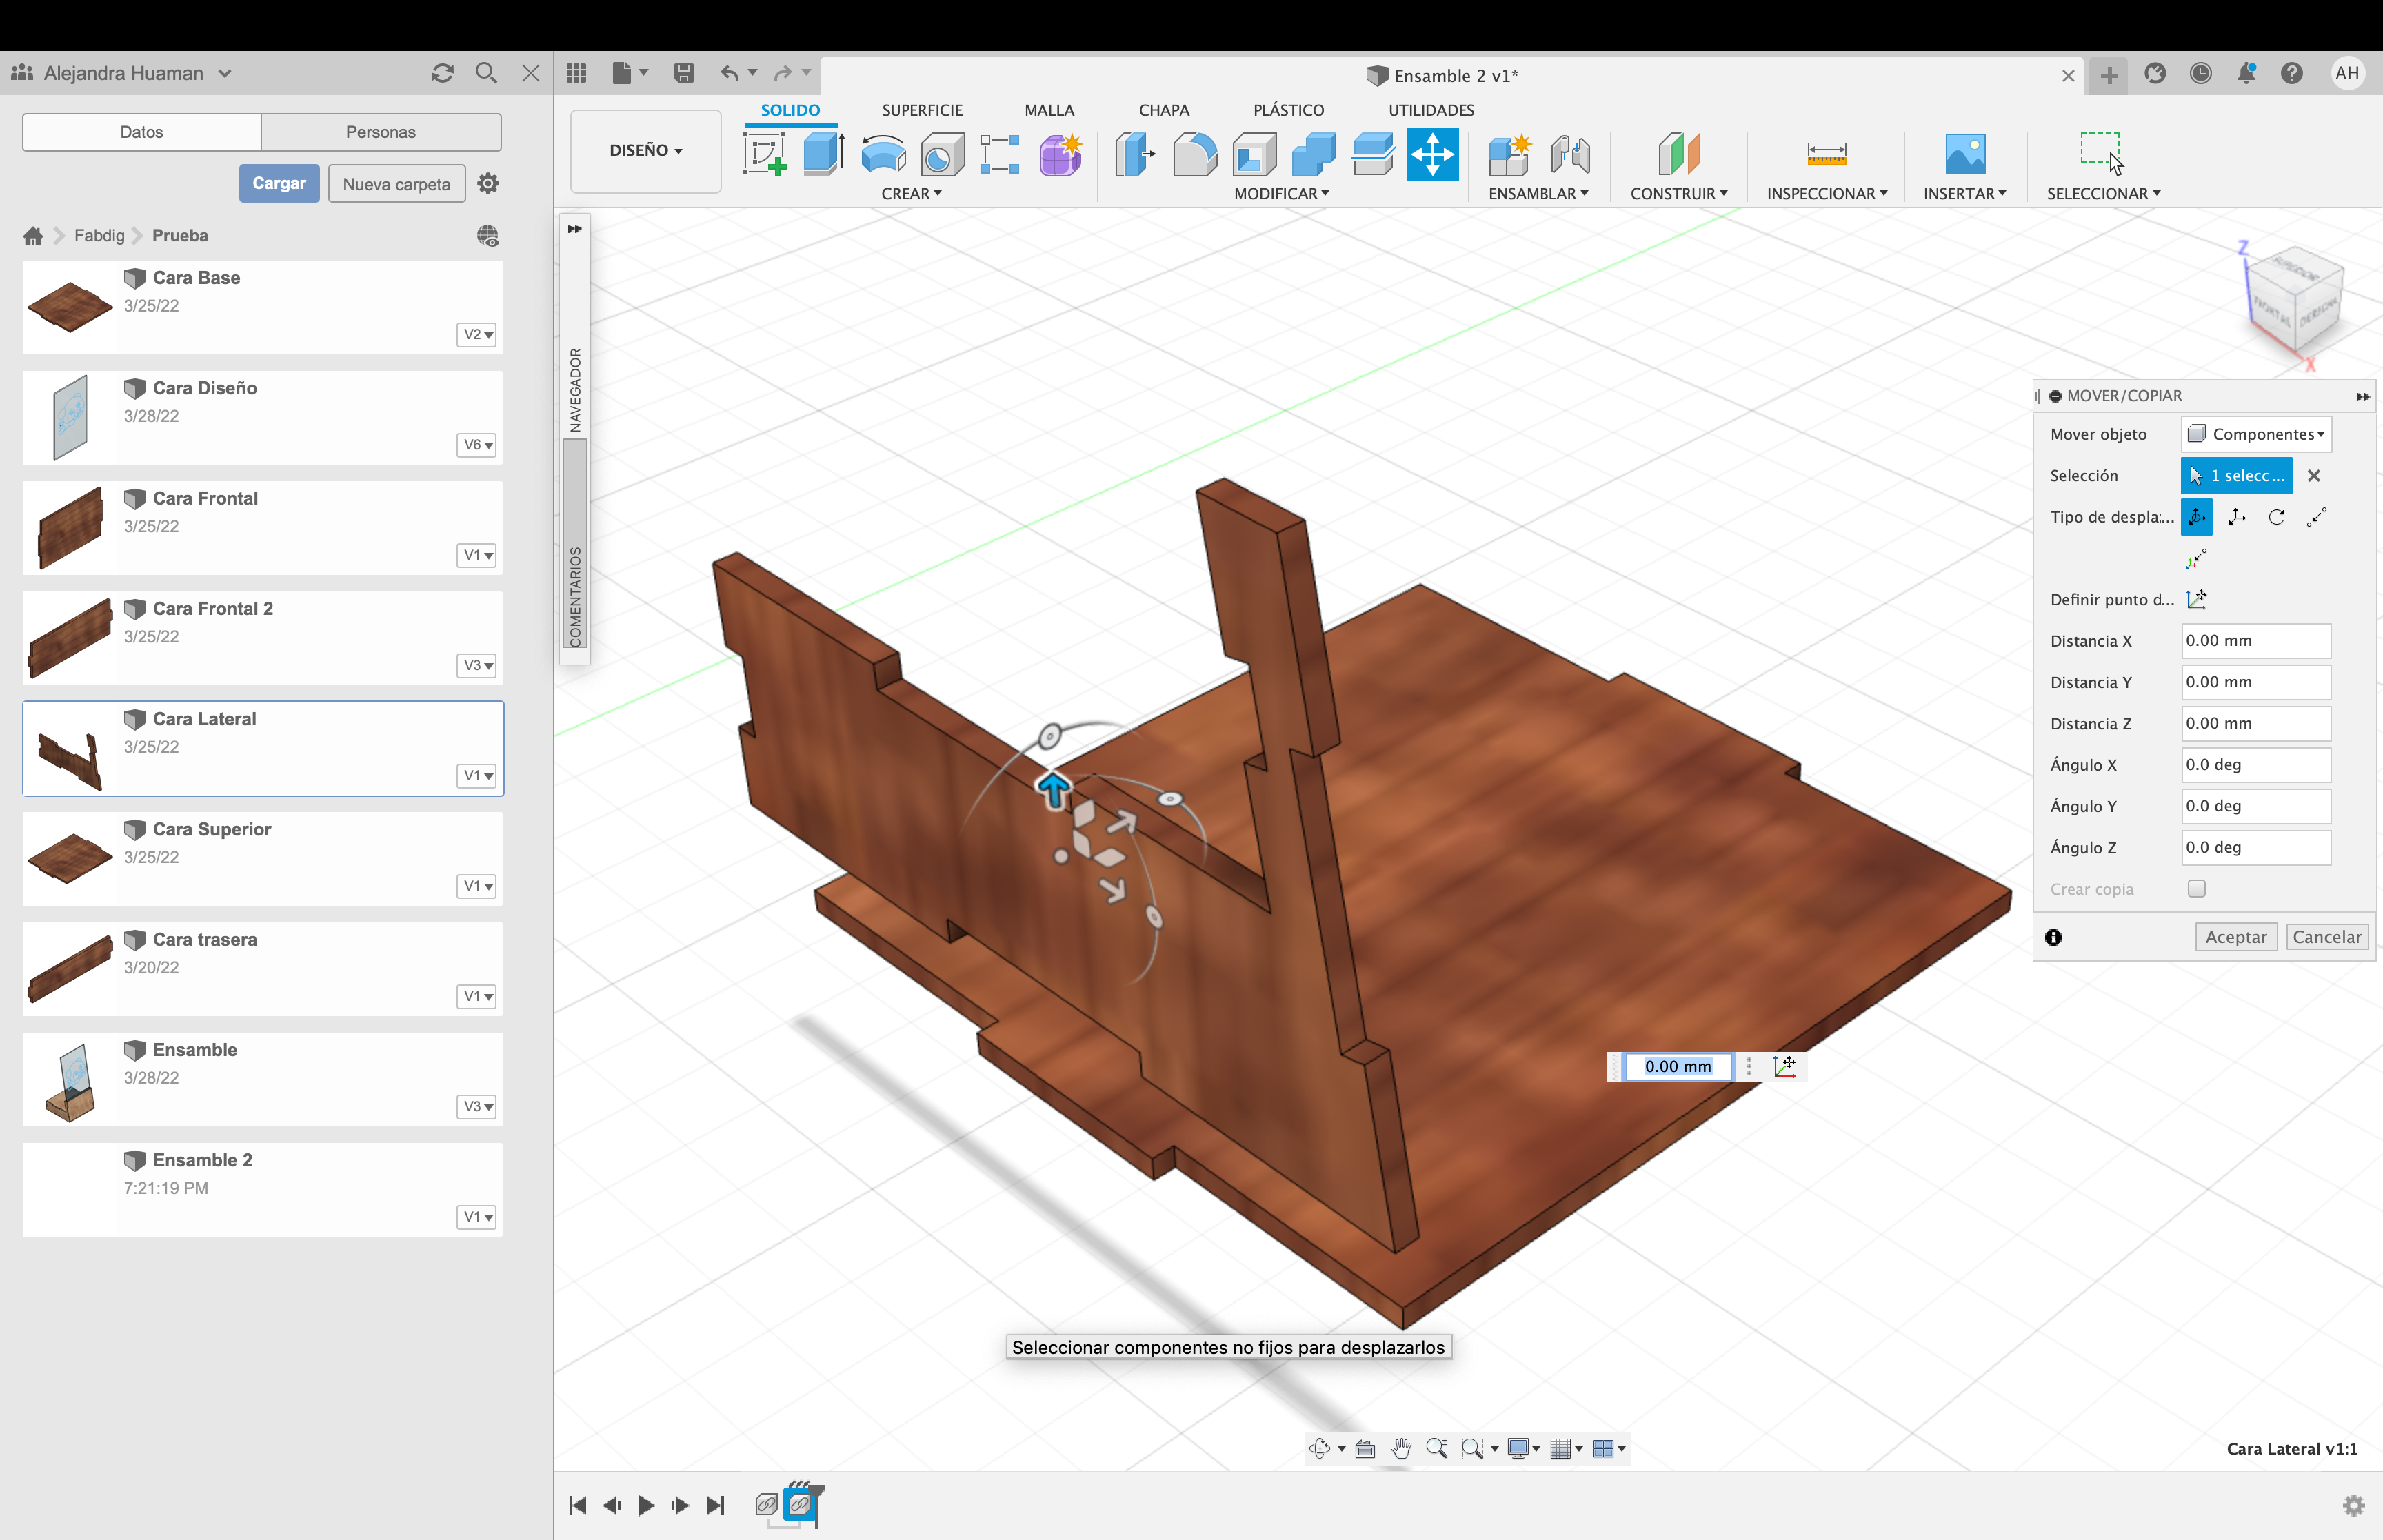Click the Create Form purple icon
The width and height of the screenshot is (2383, 1540).
(1060, 155)
